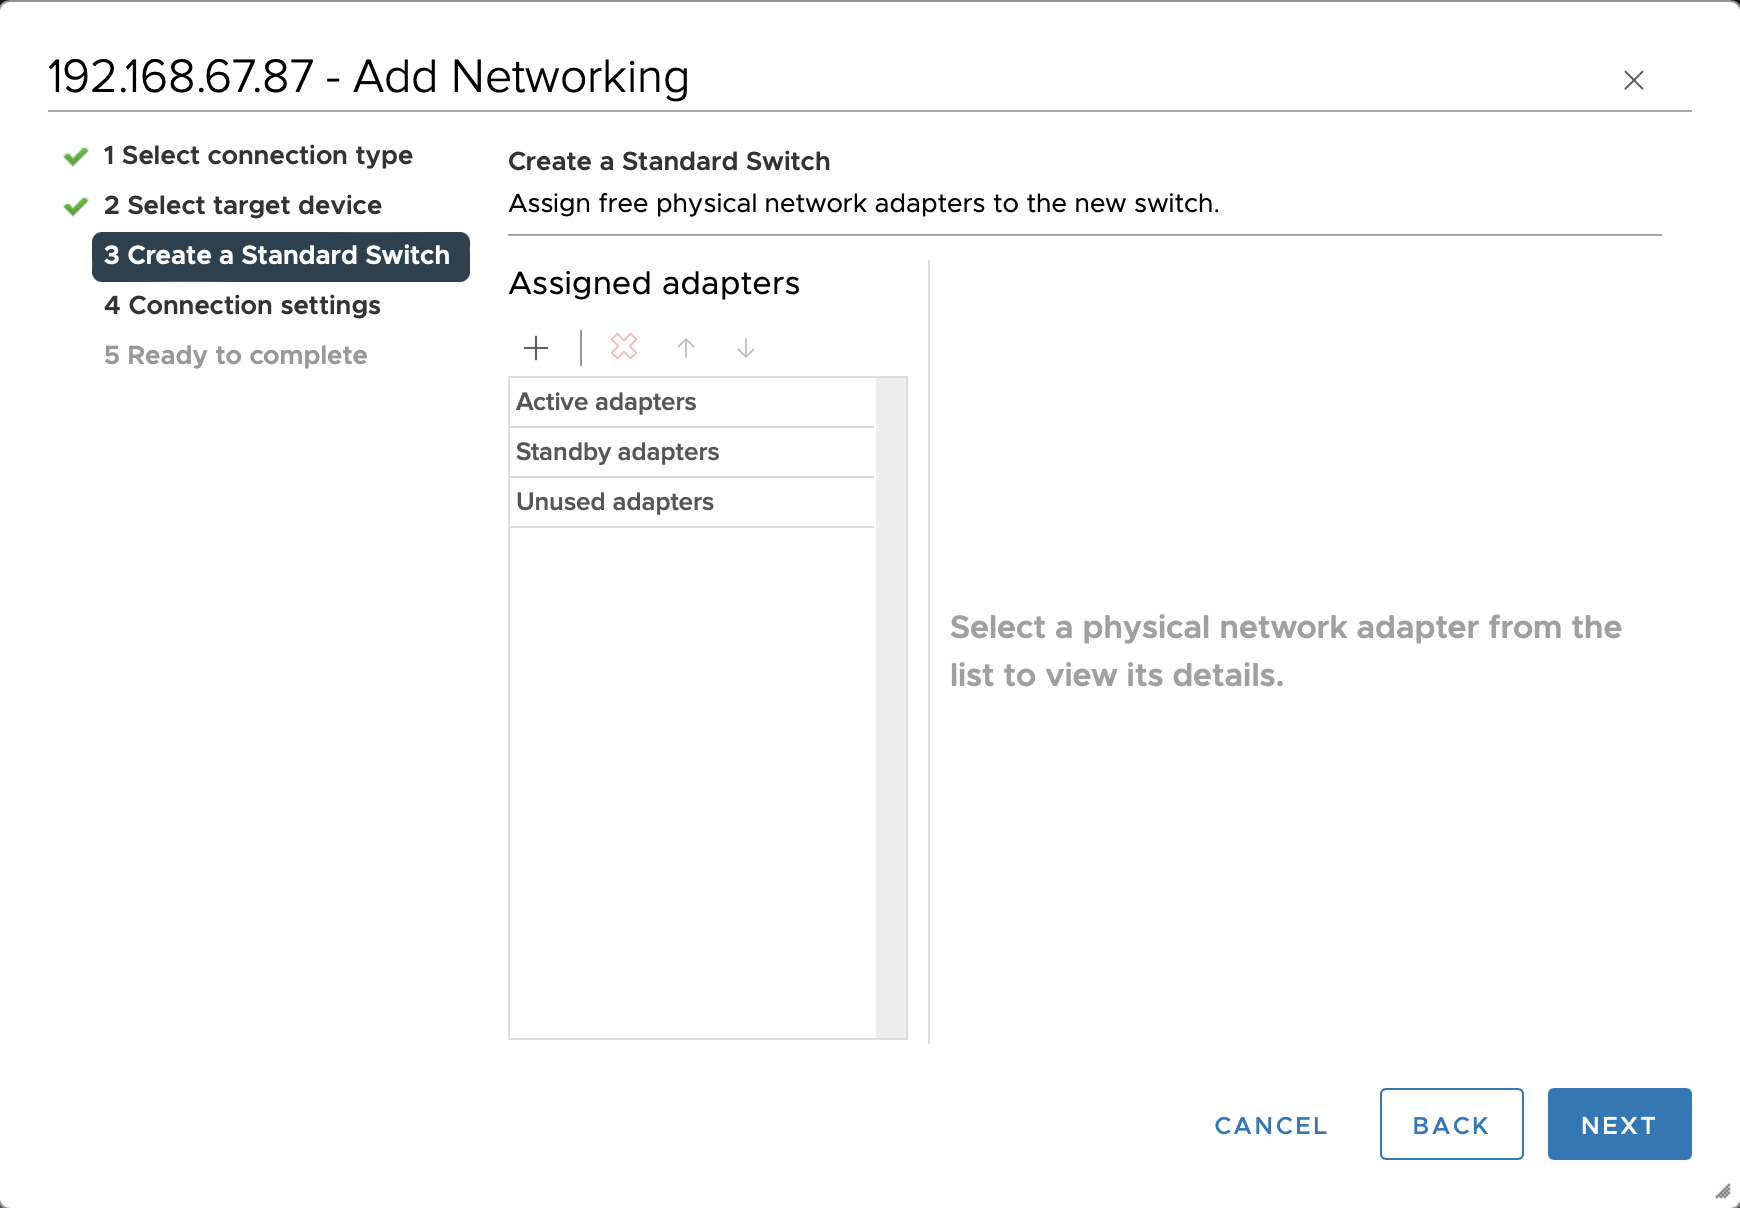Click the move up arrow icon
Screen dimensions: 1740x1208
(x=686, y=348)
